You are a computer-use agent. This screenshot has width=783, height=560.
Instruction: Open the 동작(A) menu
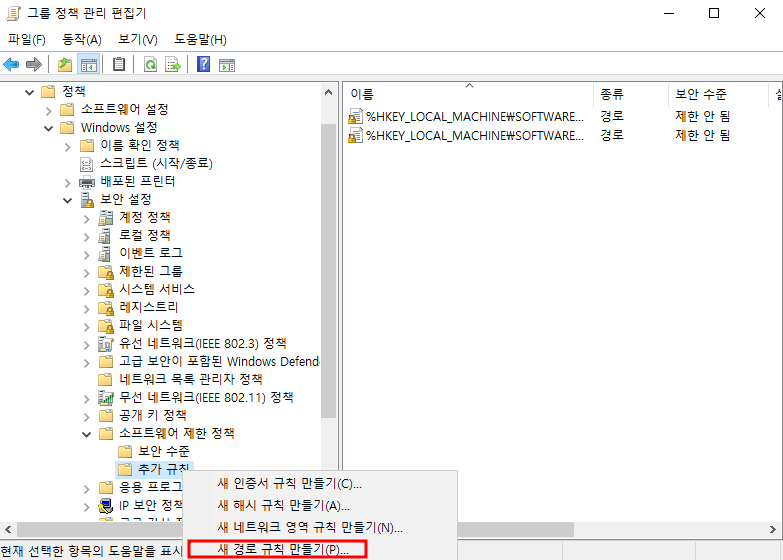tap(82, 39)
